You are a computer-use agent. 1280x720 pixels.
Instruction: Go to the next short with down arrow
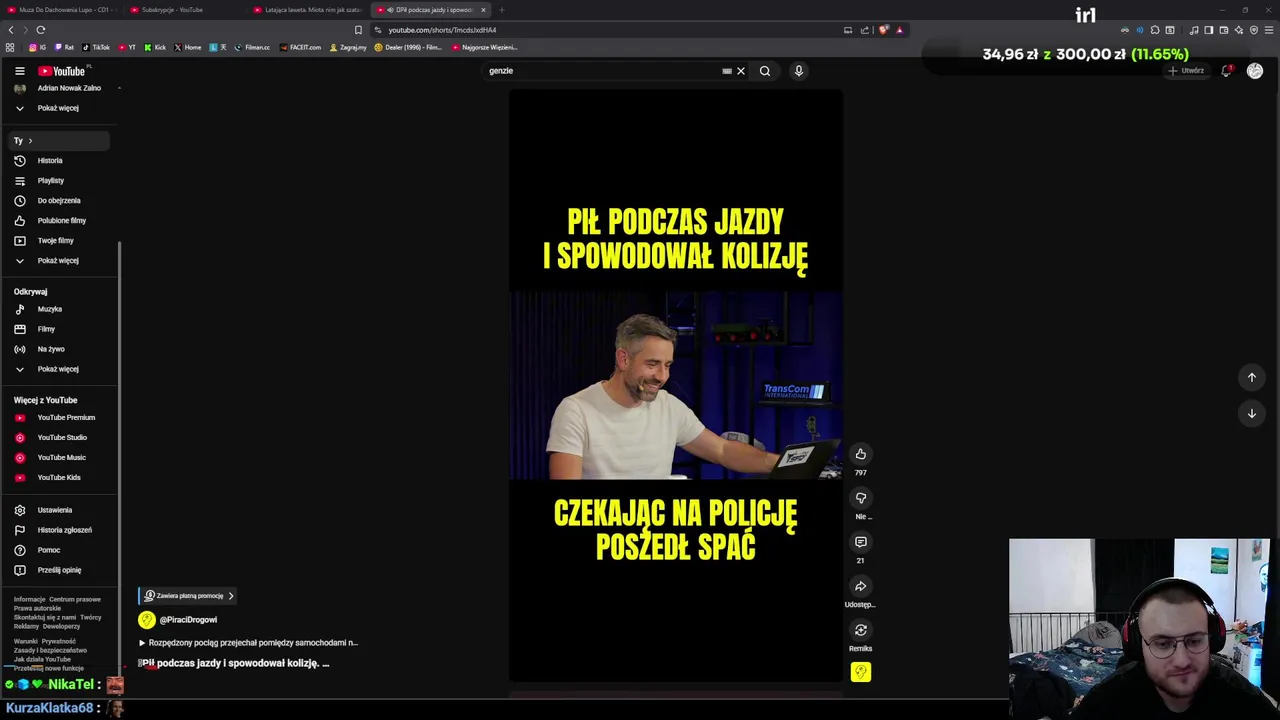[x=1251, y=413]
